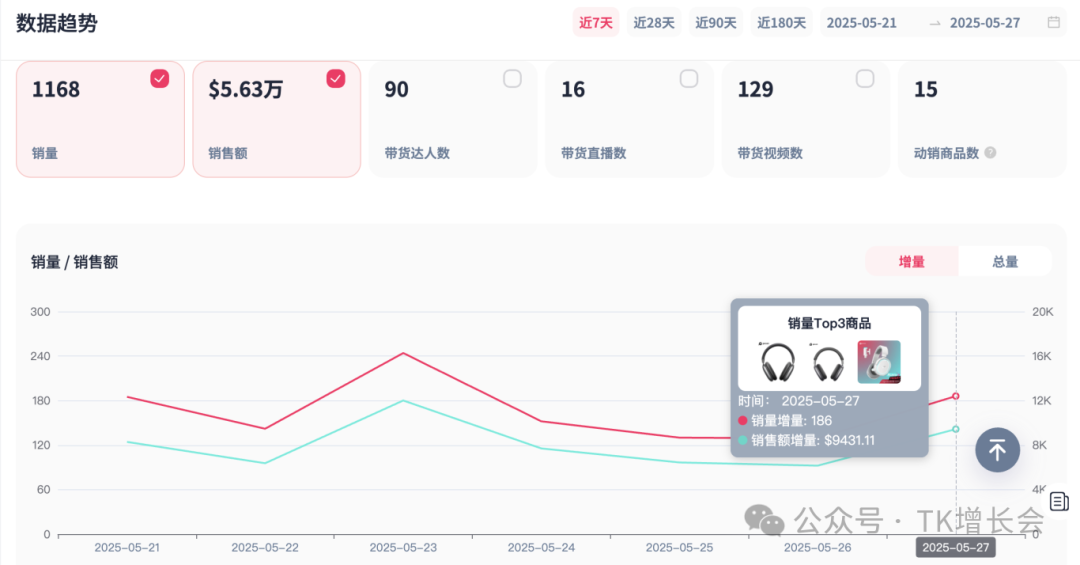Click the help icon beside 动销商品数

[990, 153]
